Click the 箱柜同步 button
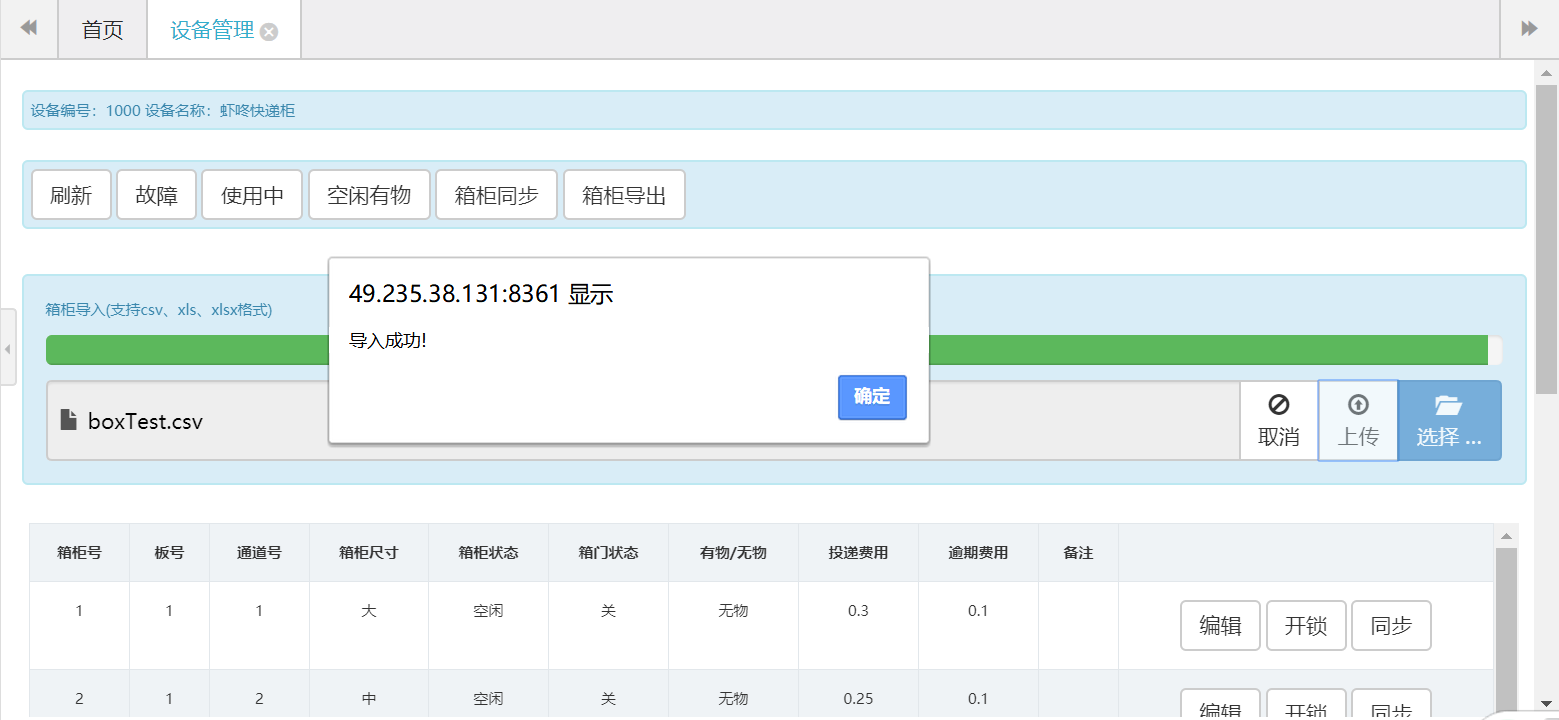1559x720 pixels. click(497, 195)
